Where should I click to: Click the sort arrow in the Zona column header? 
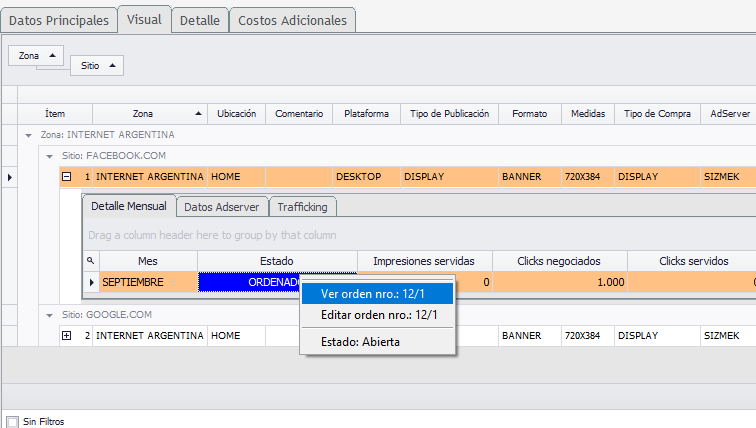click(199, 114)
